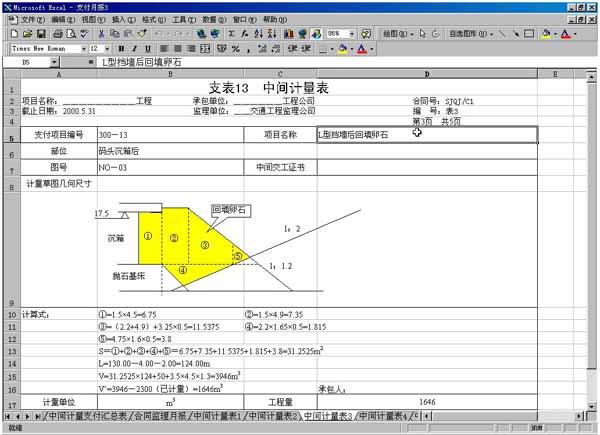Open the 格式 (Format) menu

[x=153, y=19]
